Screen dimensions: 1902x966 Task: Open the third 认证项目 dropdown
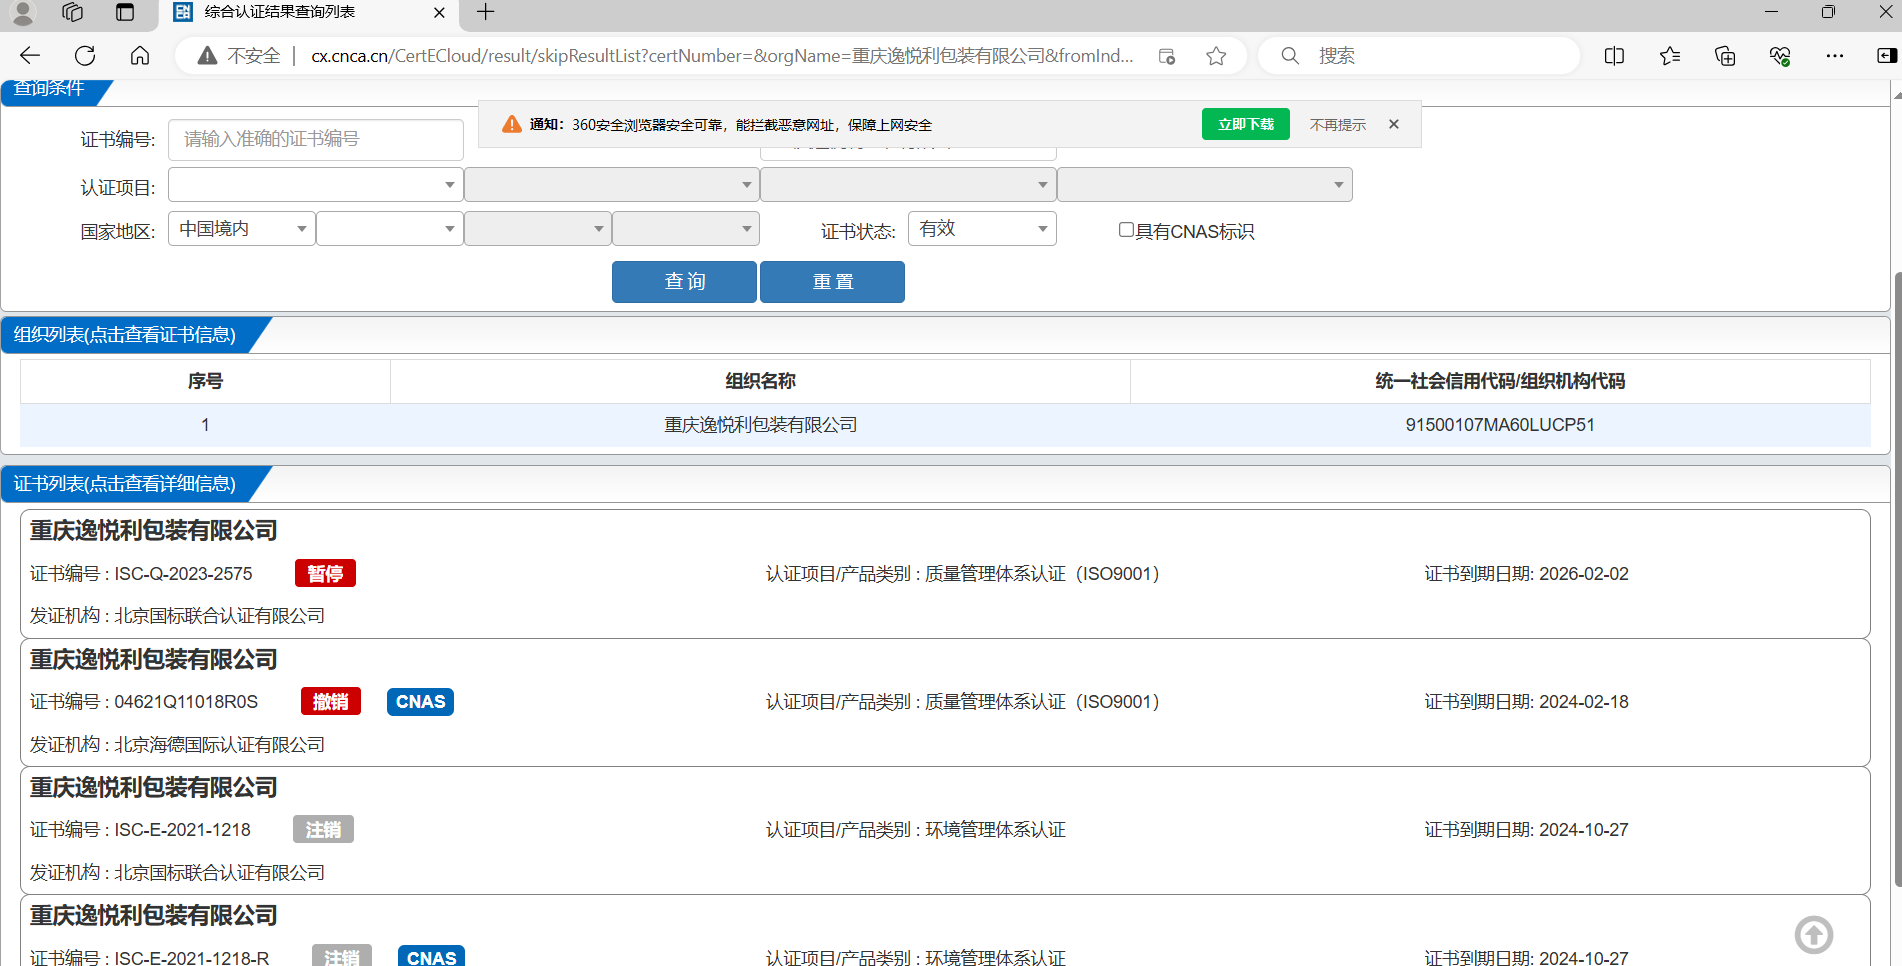pyautogui.click(x=908, y=185)
